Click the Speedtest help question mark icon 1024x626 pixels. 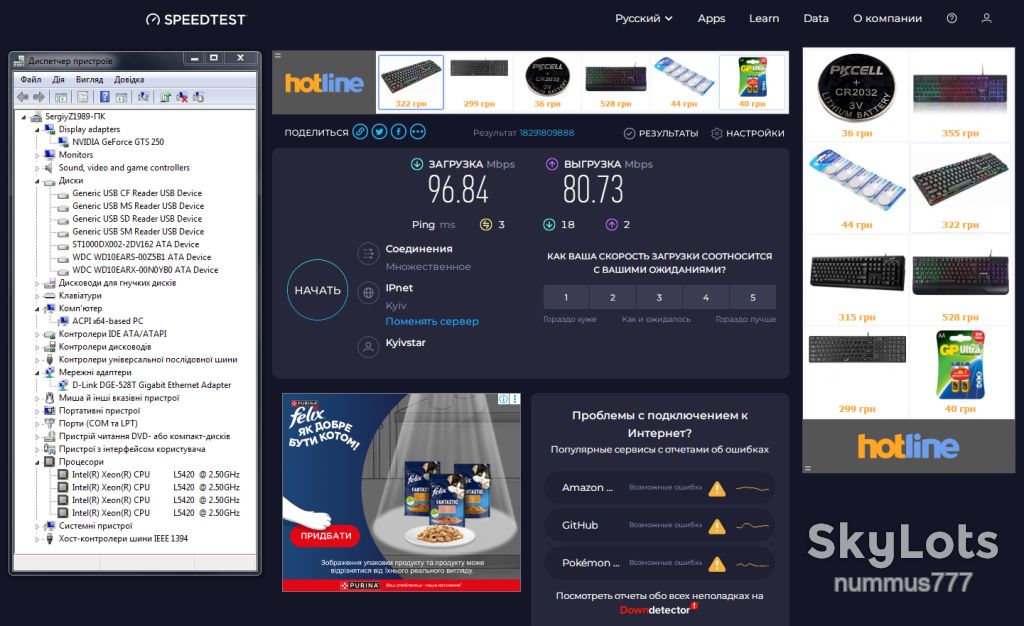(952, 18)
